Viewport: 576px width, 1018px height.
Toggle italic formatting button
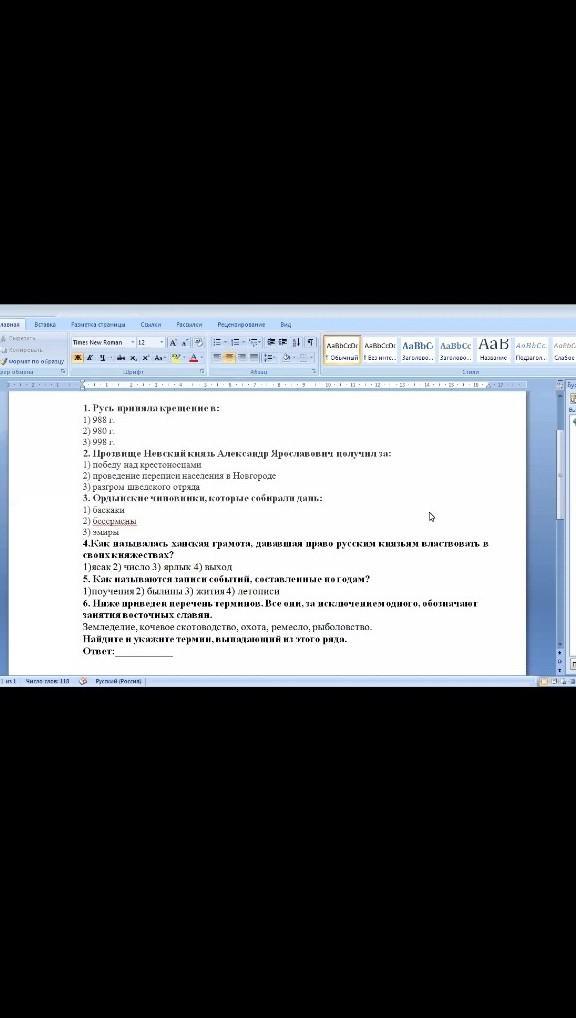pos(90,358)
